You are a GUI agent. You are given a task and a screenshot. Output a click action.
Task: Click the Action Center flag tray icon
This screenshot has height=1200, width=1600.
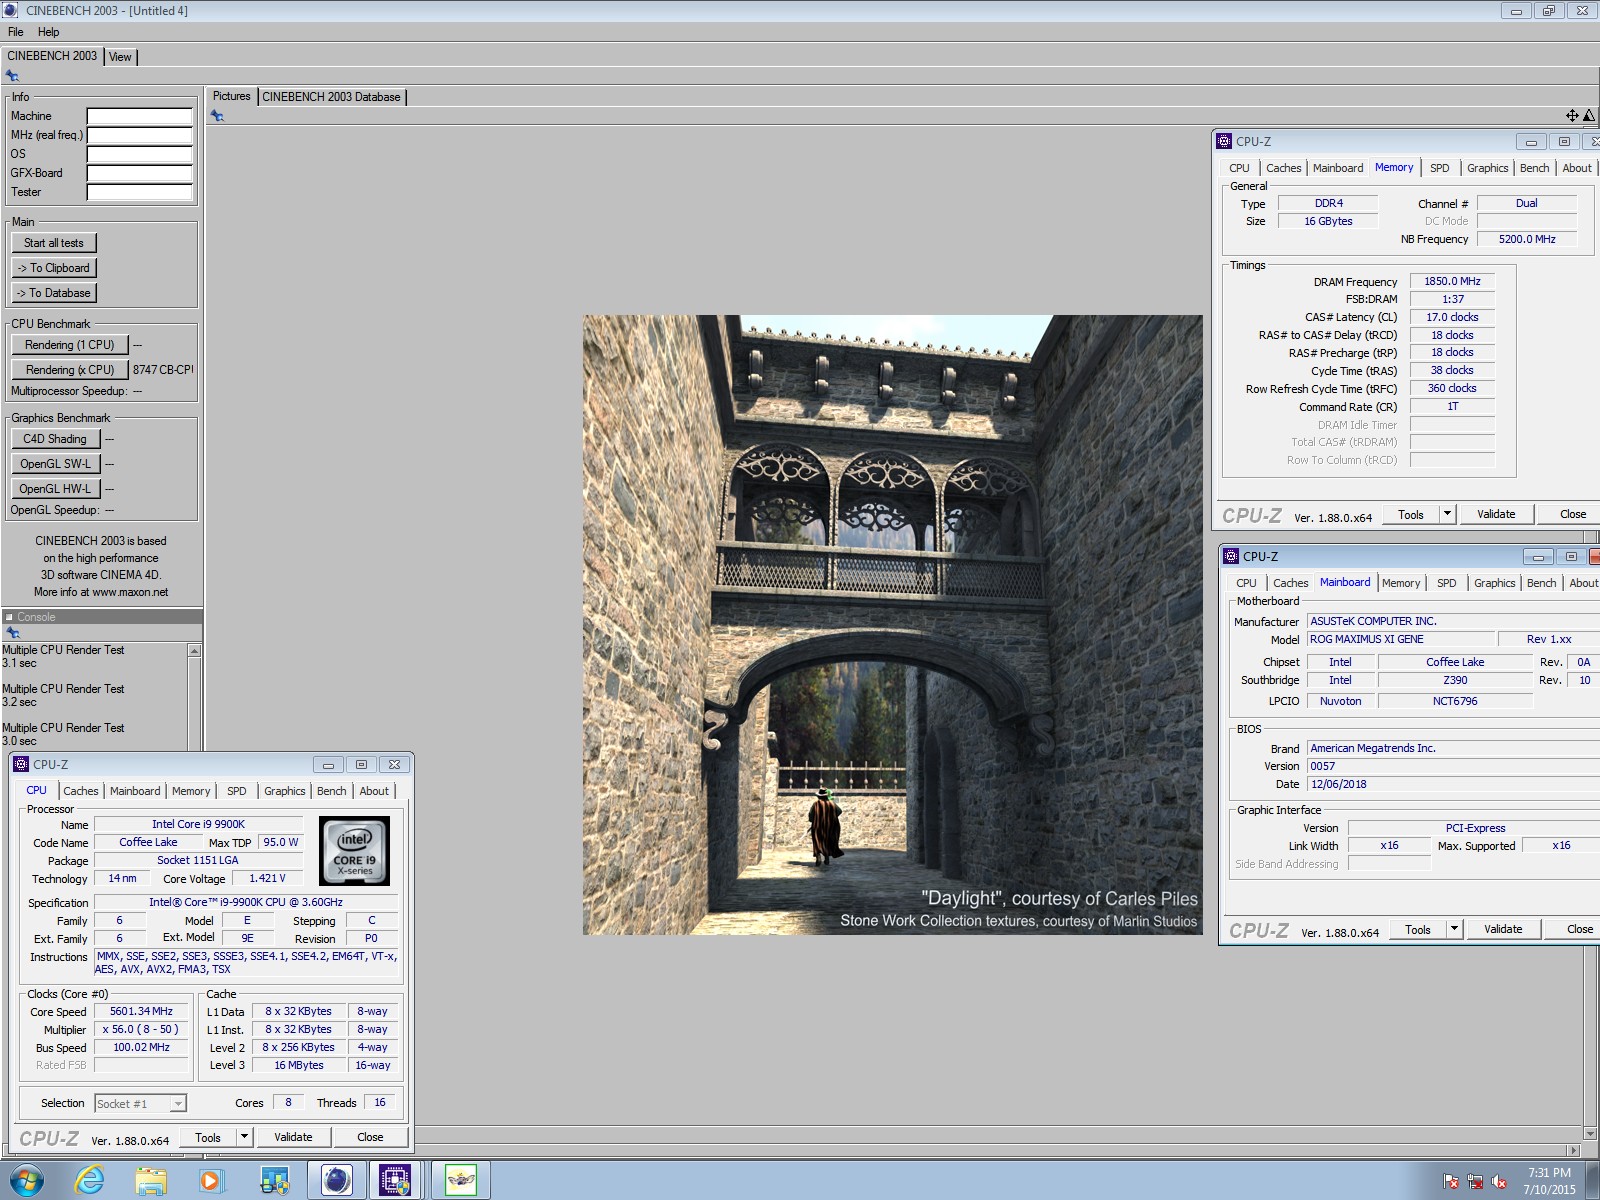1451,1182
